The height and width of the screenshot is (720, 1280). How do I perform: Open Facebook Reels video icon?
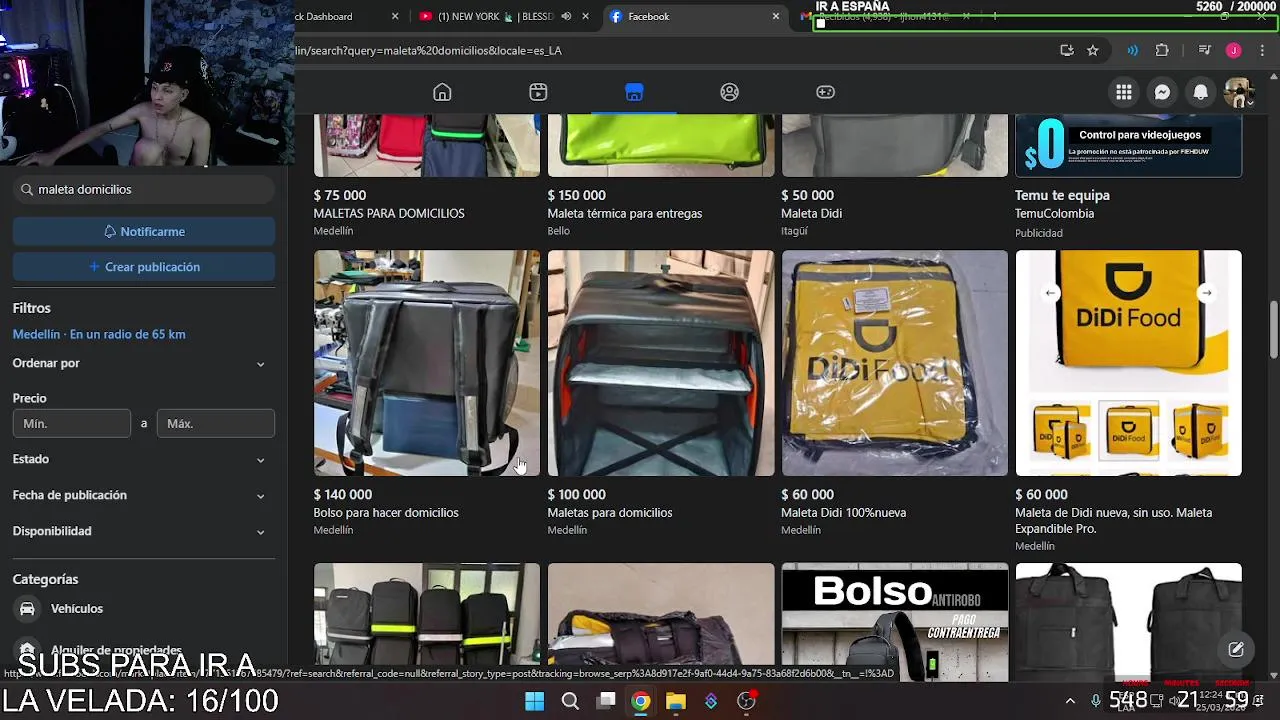click(x=538, y=92)
